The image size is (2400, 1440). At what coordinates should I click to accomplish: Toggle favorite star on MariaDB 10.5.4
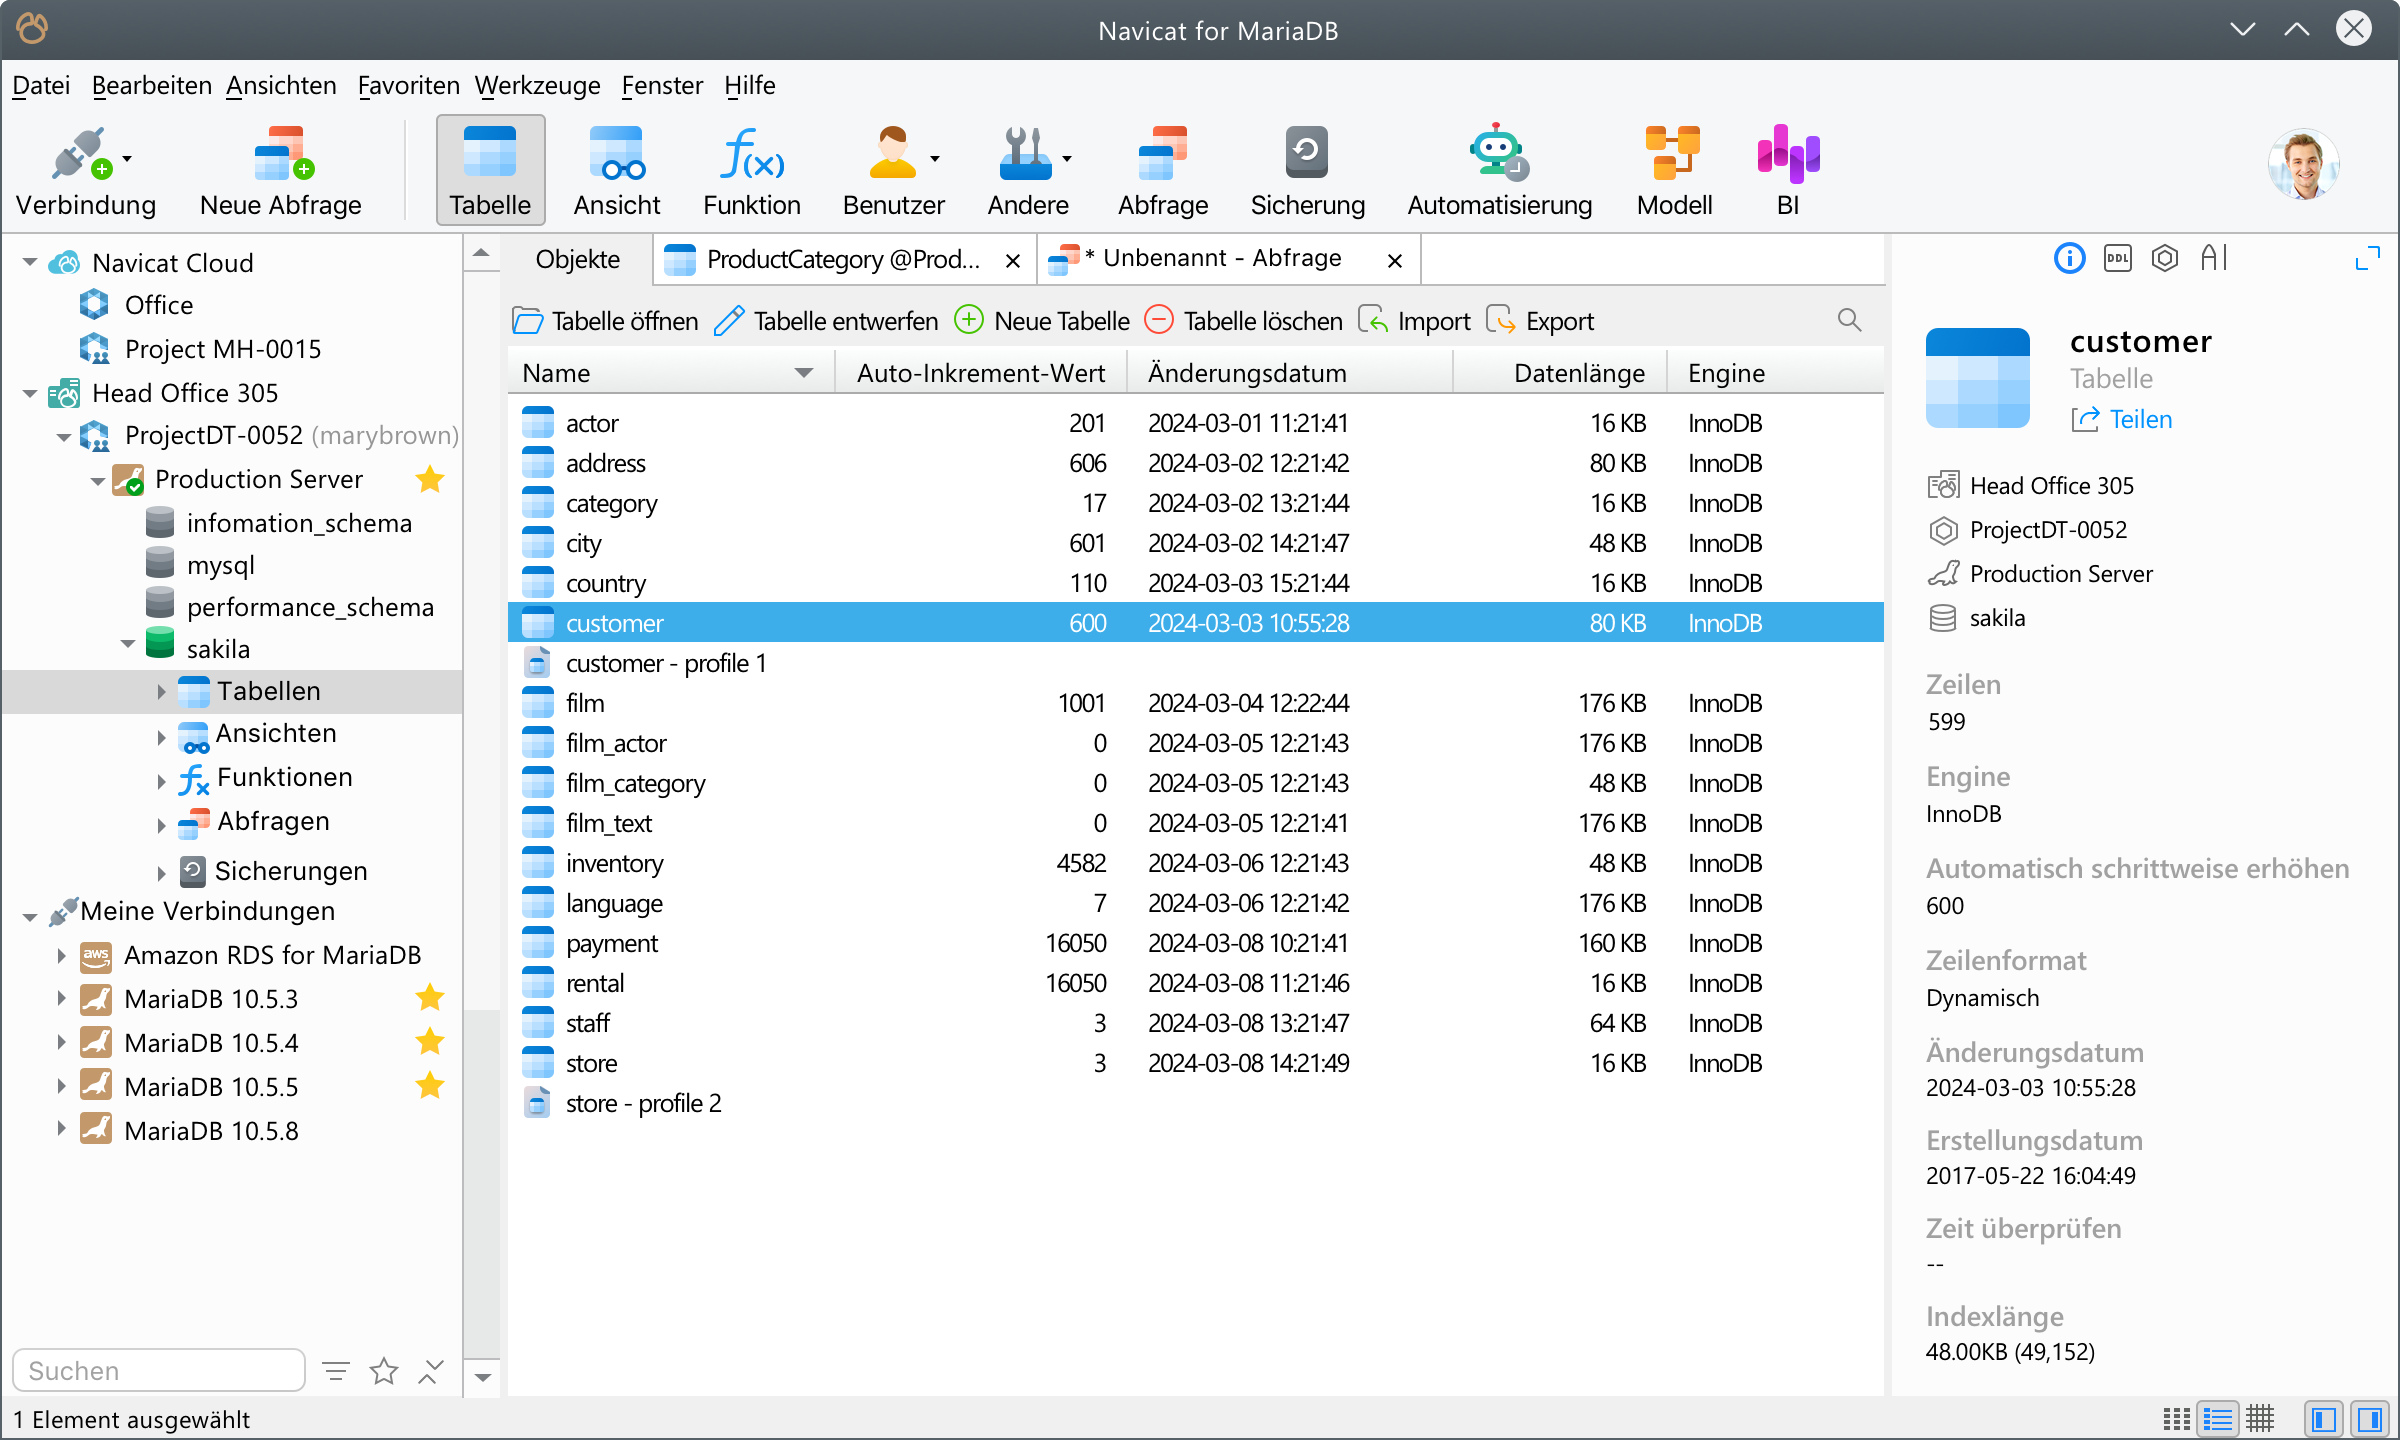coord(430,1042)
